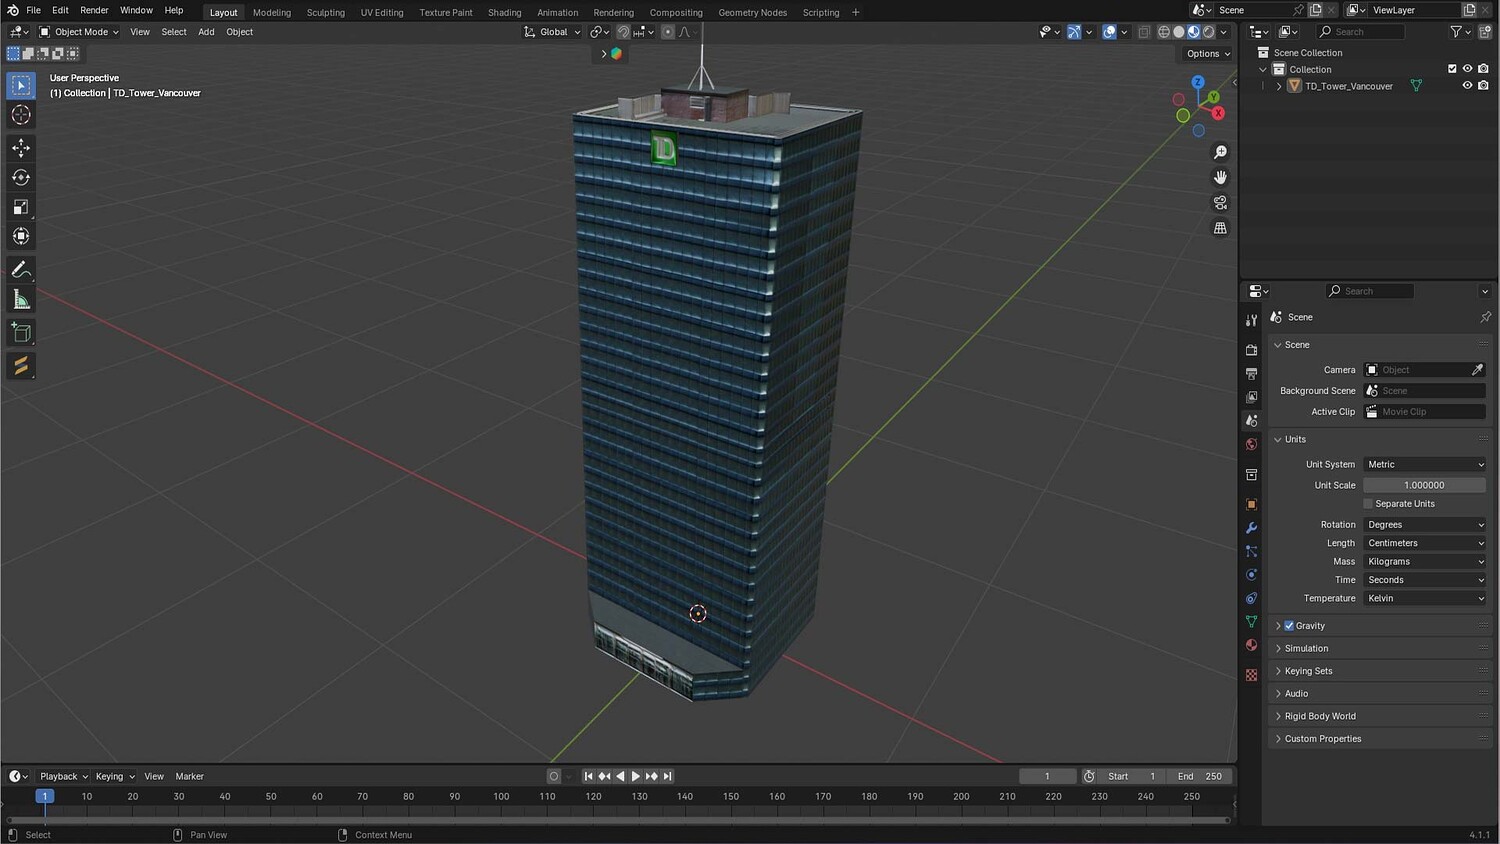Choose the Scale tool
The image size is (1500, 844).
point(21,207)
